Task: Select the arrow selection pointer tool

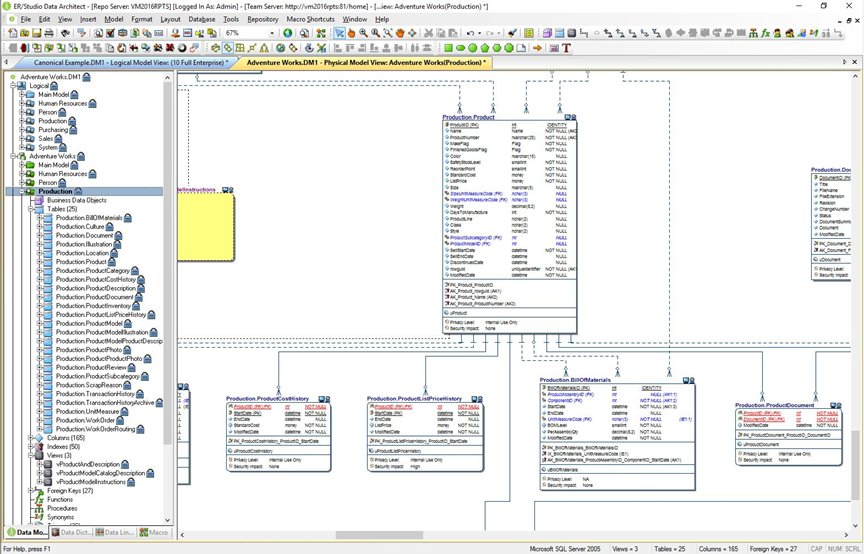Action: pyautogui.click(x=339, y=33)
